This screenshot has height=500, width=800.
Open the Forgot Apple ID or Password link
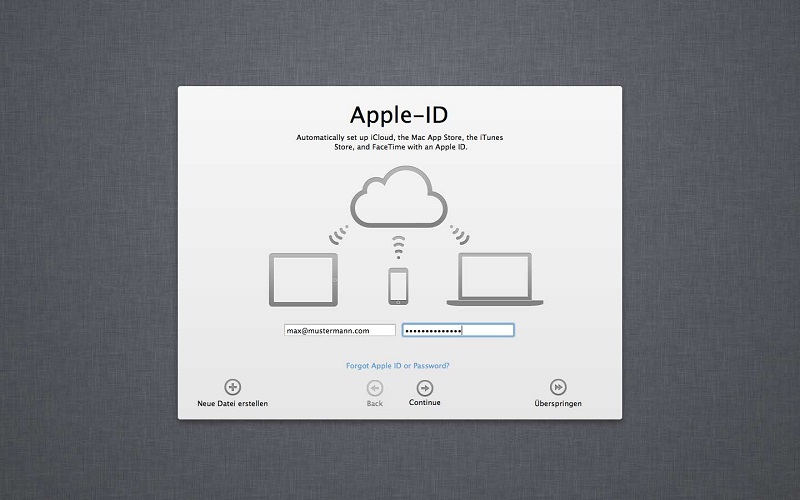pyautogui.click(x=397, y=366)
